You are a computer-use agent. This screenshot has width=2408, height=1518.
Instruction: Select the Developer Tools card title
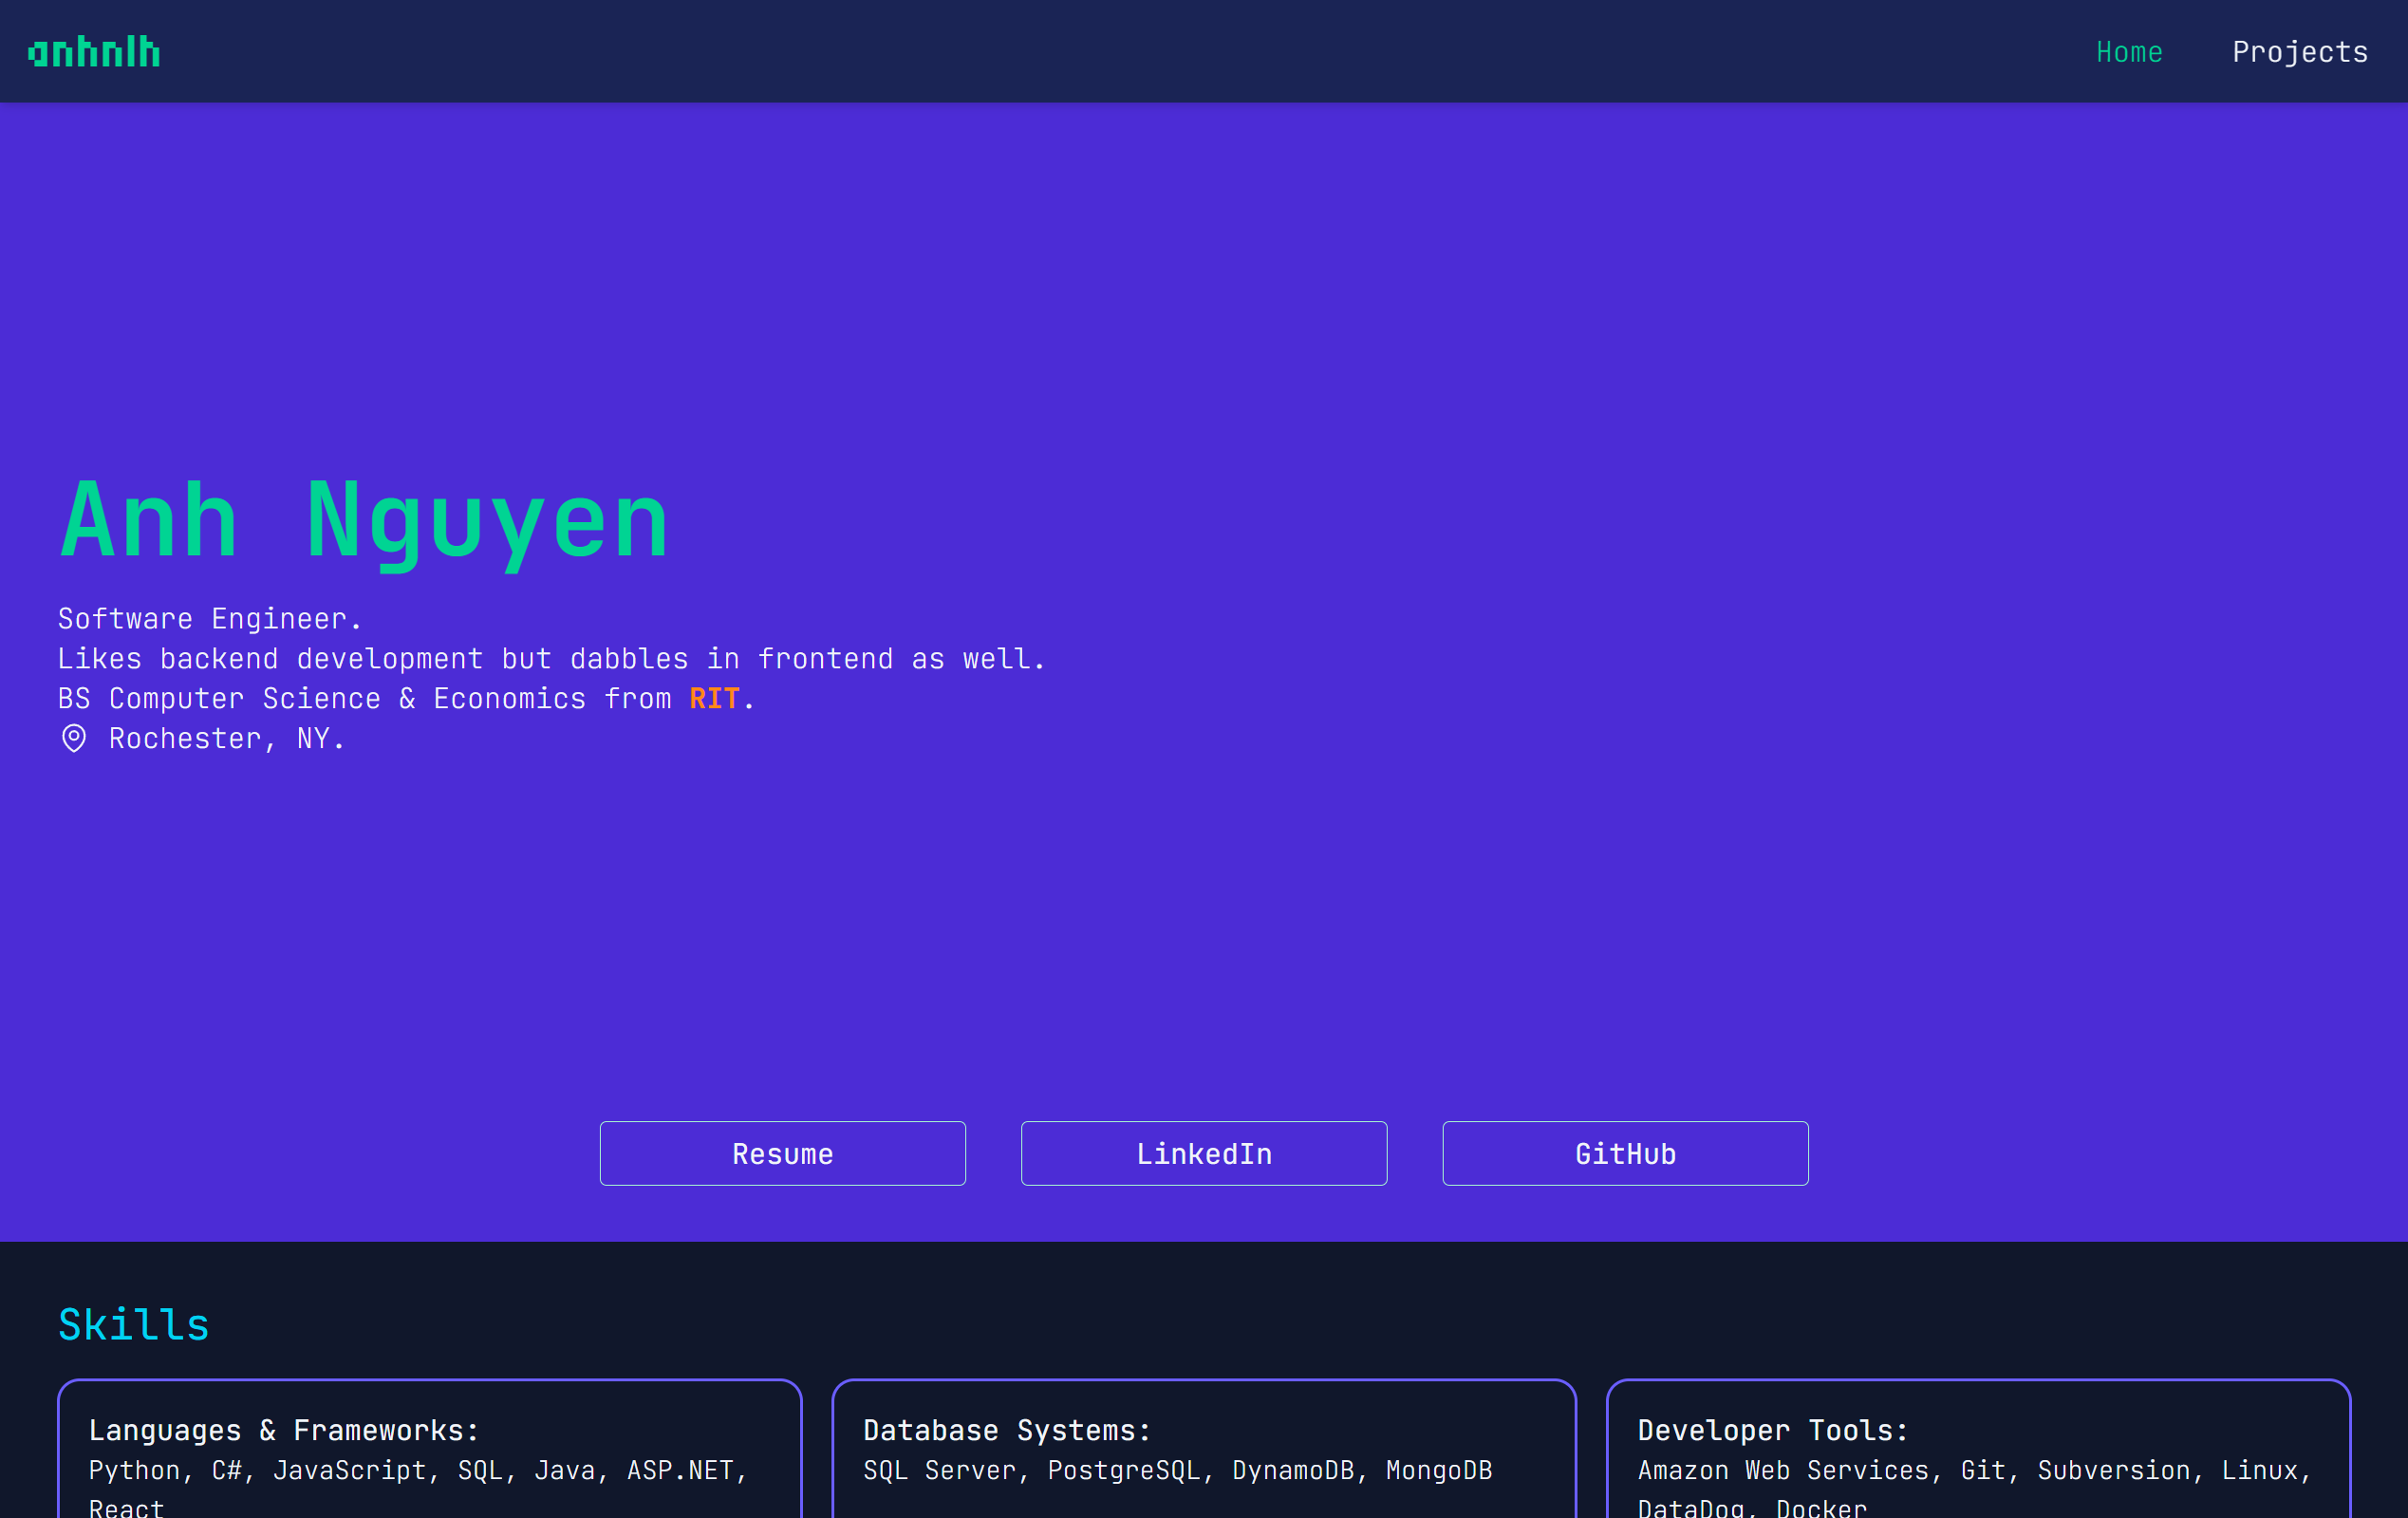[1772, 1430]
